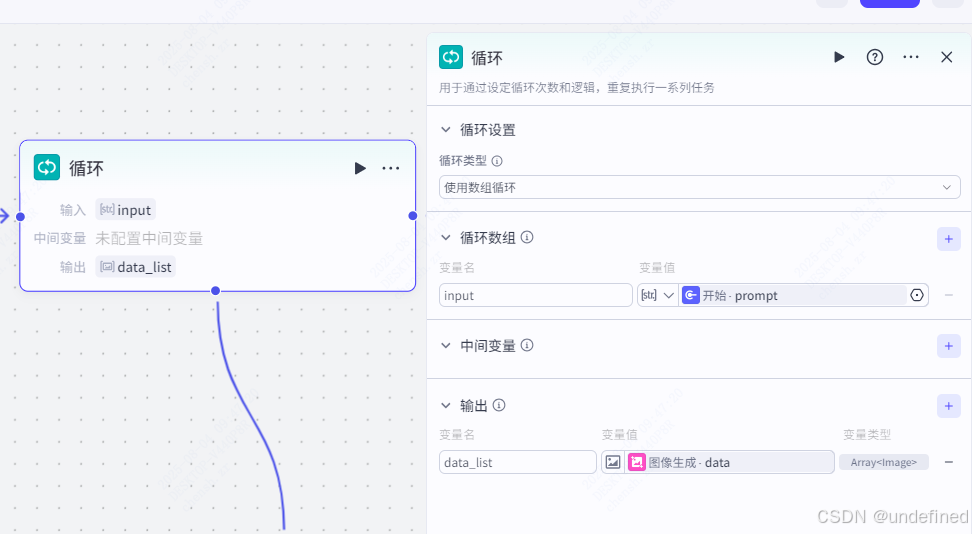Close the loop configuration panel

947,57
